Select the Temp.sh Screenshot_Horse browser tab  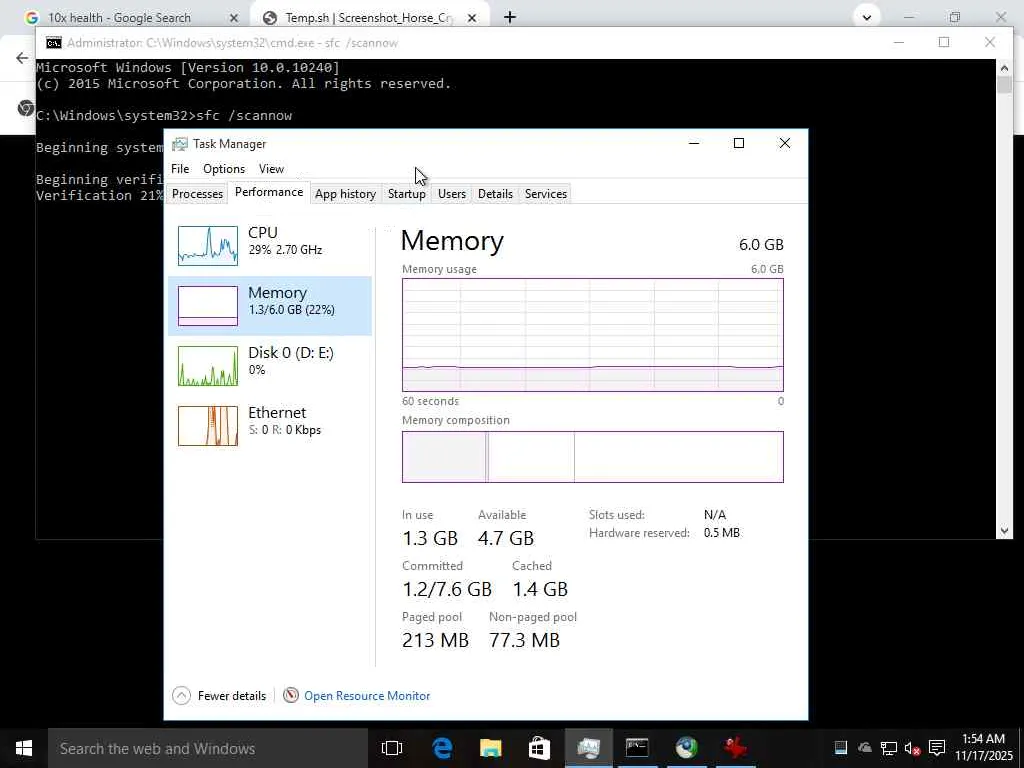pyautogui.click(x=369, y=18)
